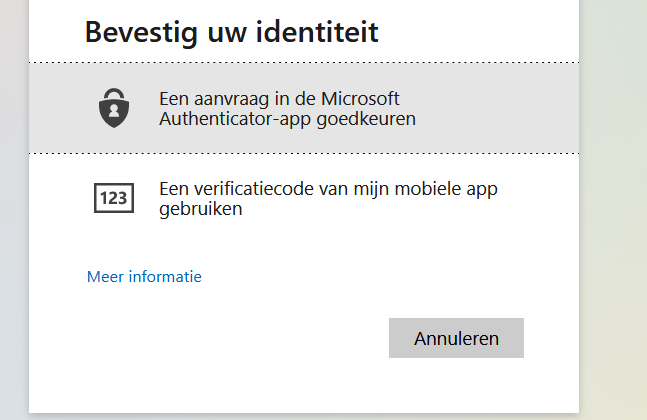This screenshot has width=647, height=420.
Task: Select the highlighted Authenticator-app goedkeuren row
Action: 304,108
